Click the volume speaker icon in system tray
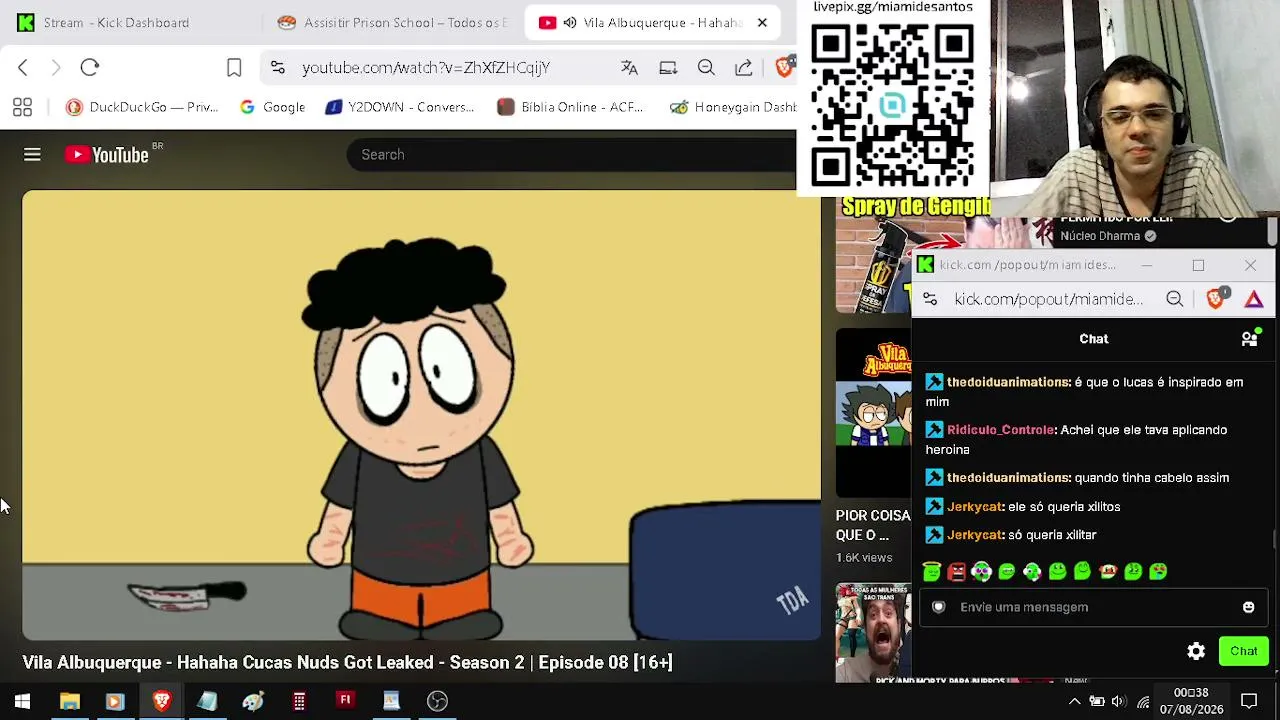Viewport: 1280px width, 720px height. [x=1118, y=701]
